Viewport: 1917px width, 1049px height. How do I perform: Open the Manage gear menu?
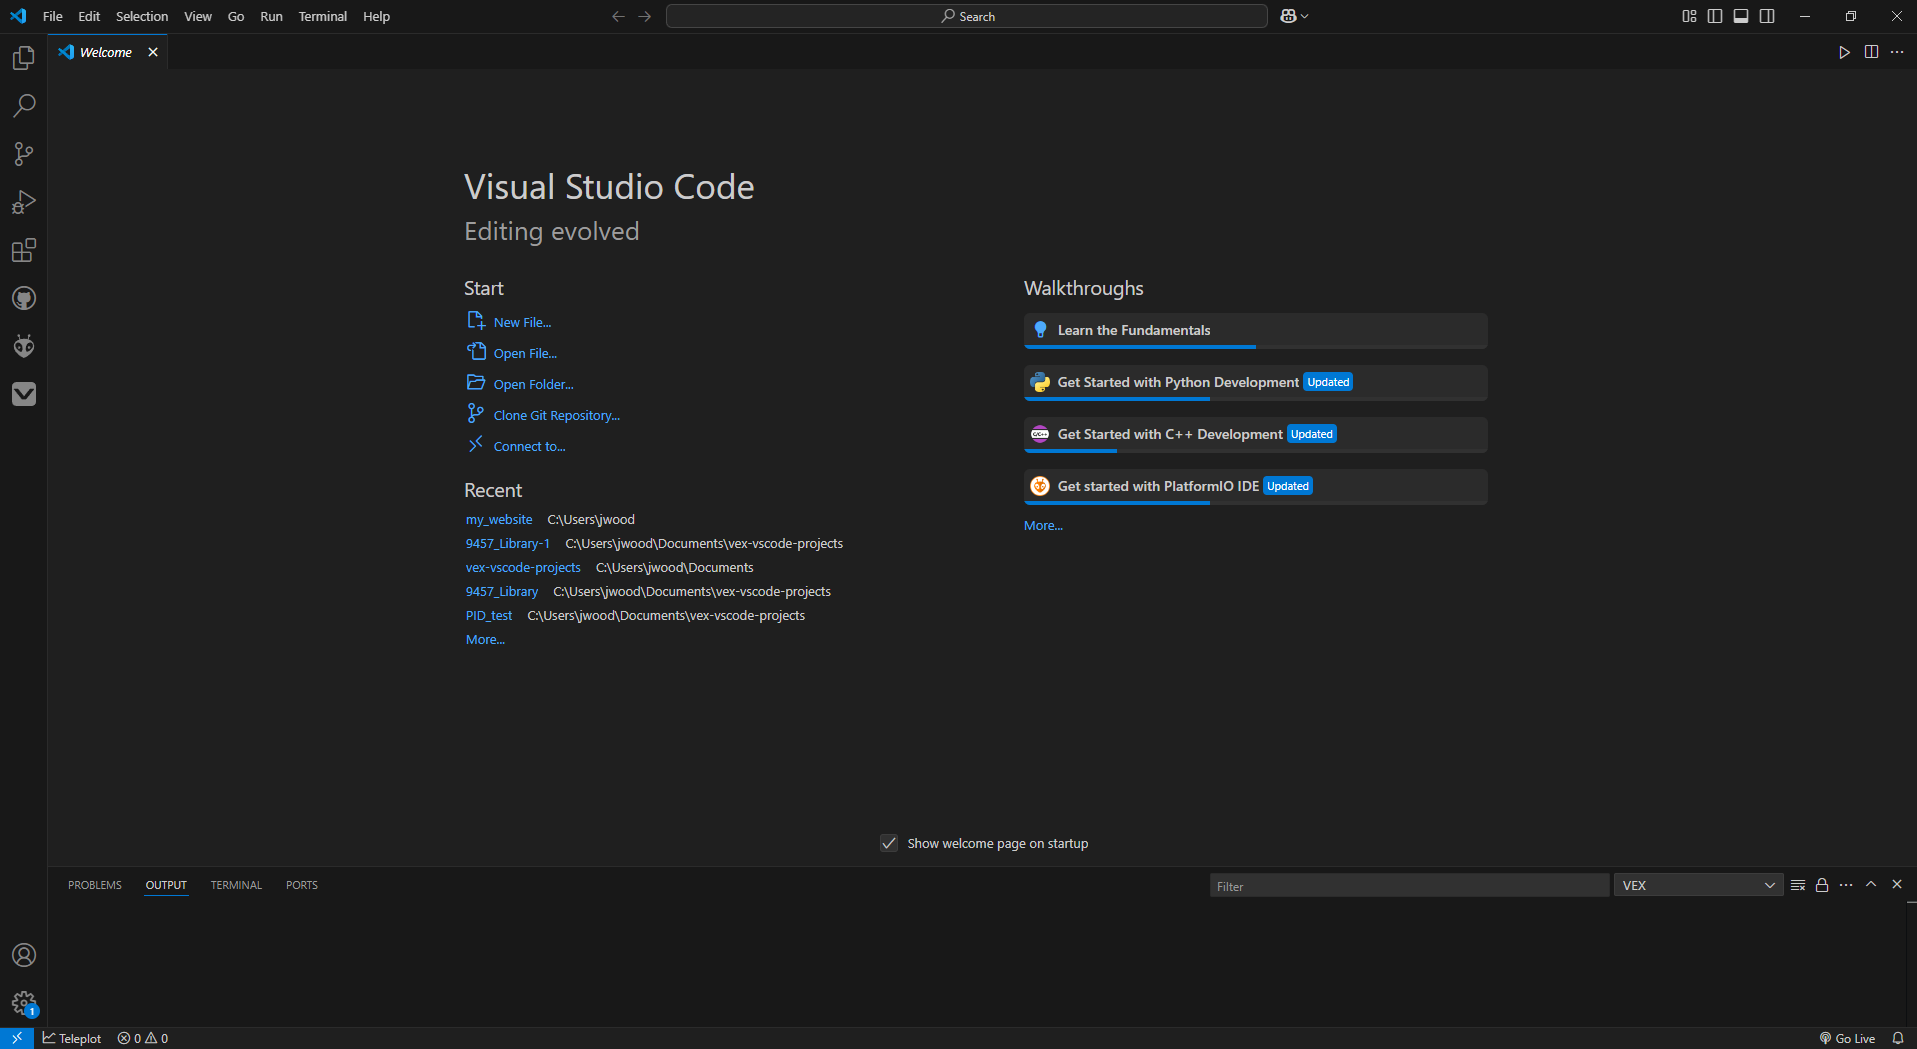(x=24, y=1003)
